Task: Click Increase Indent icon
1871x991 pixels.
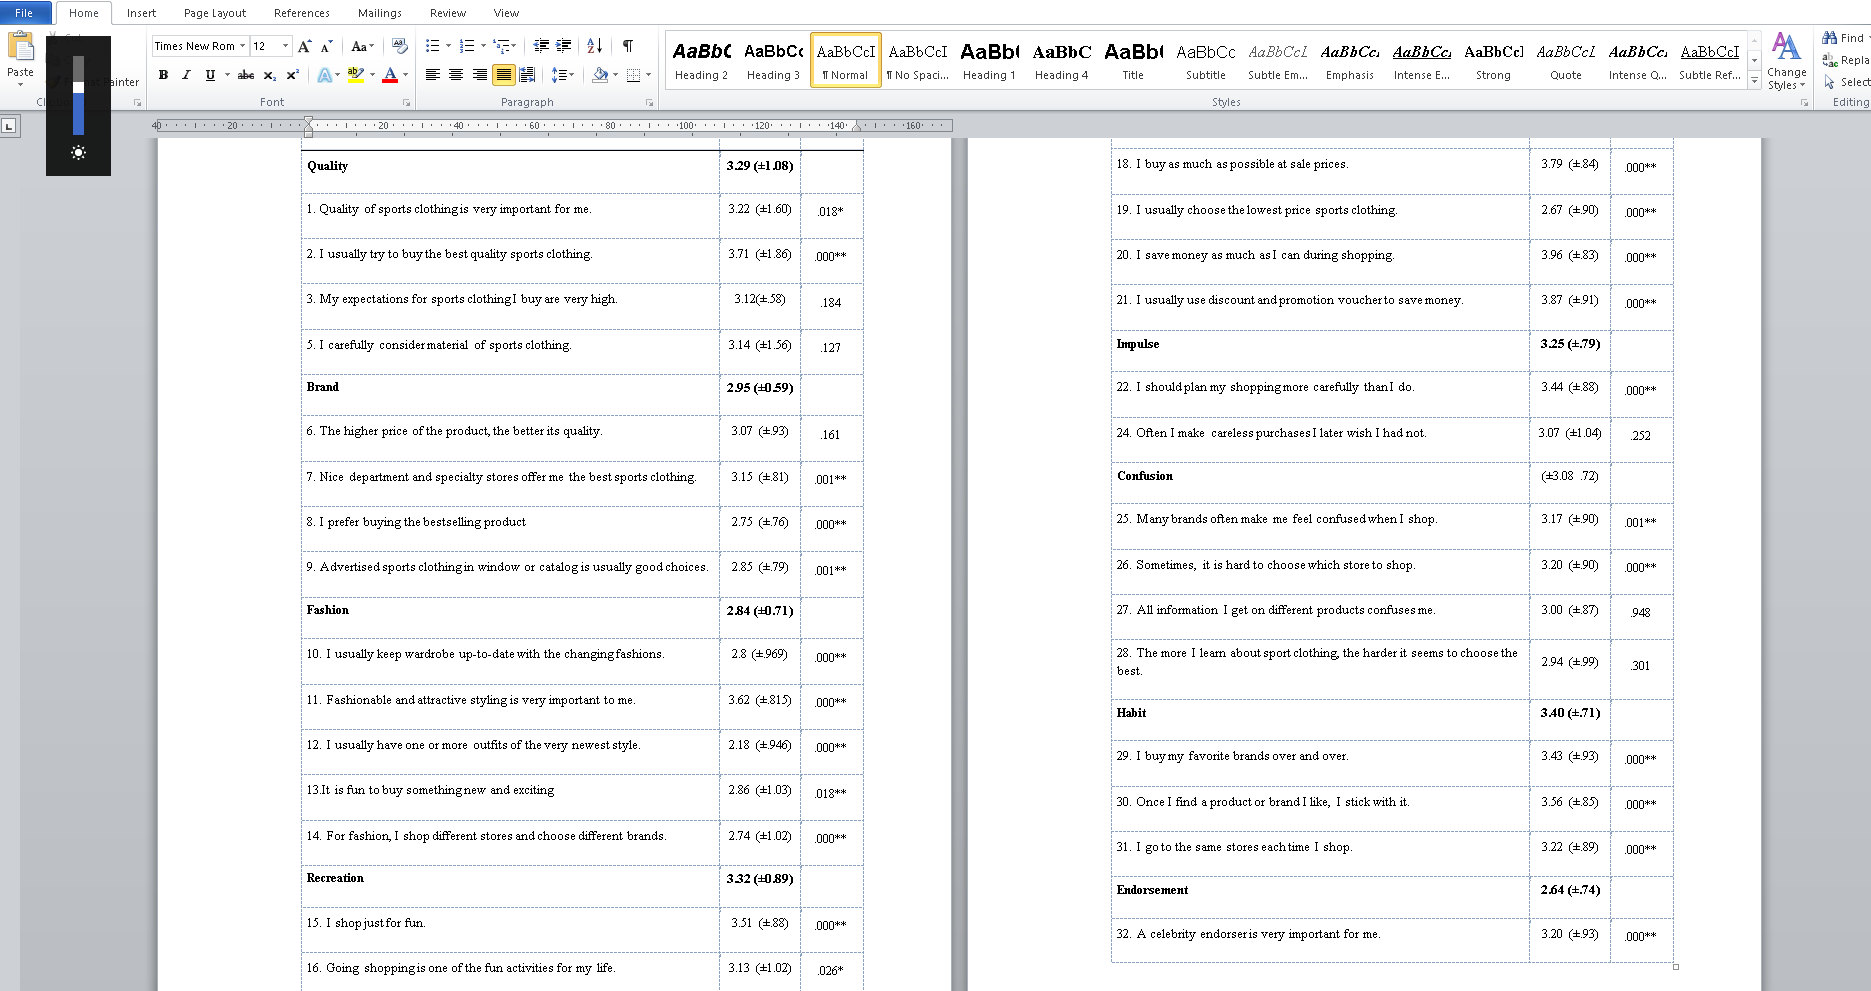Action: [564, 46]
